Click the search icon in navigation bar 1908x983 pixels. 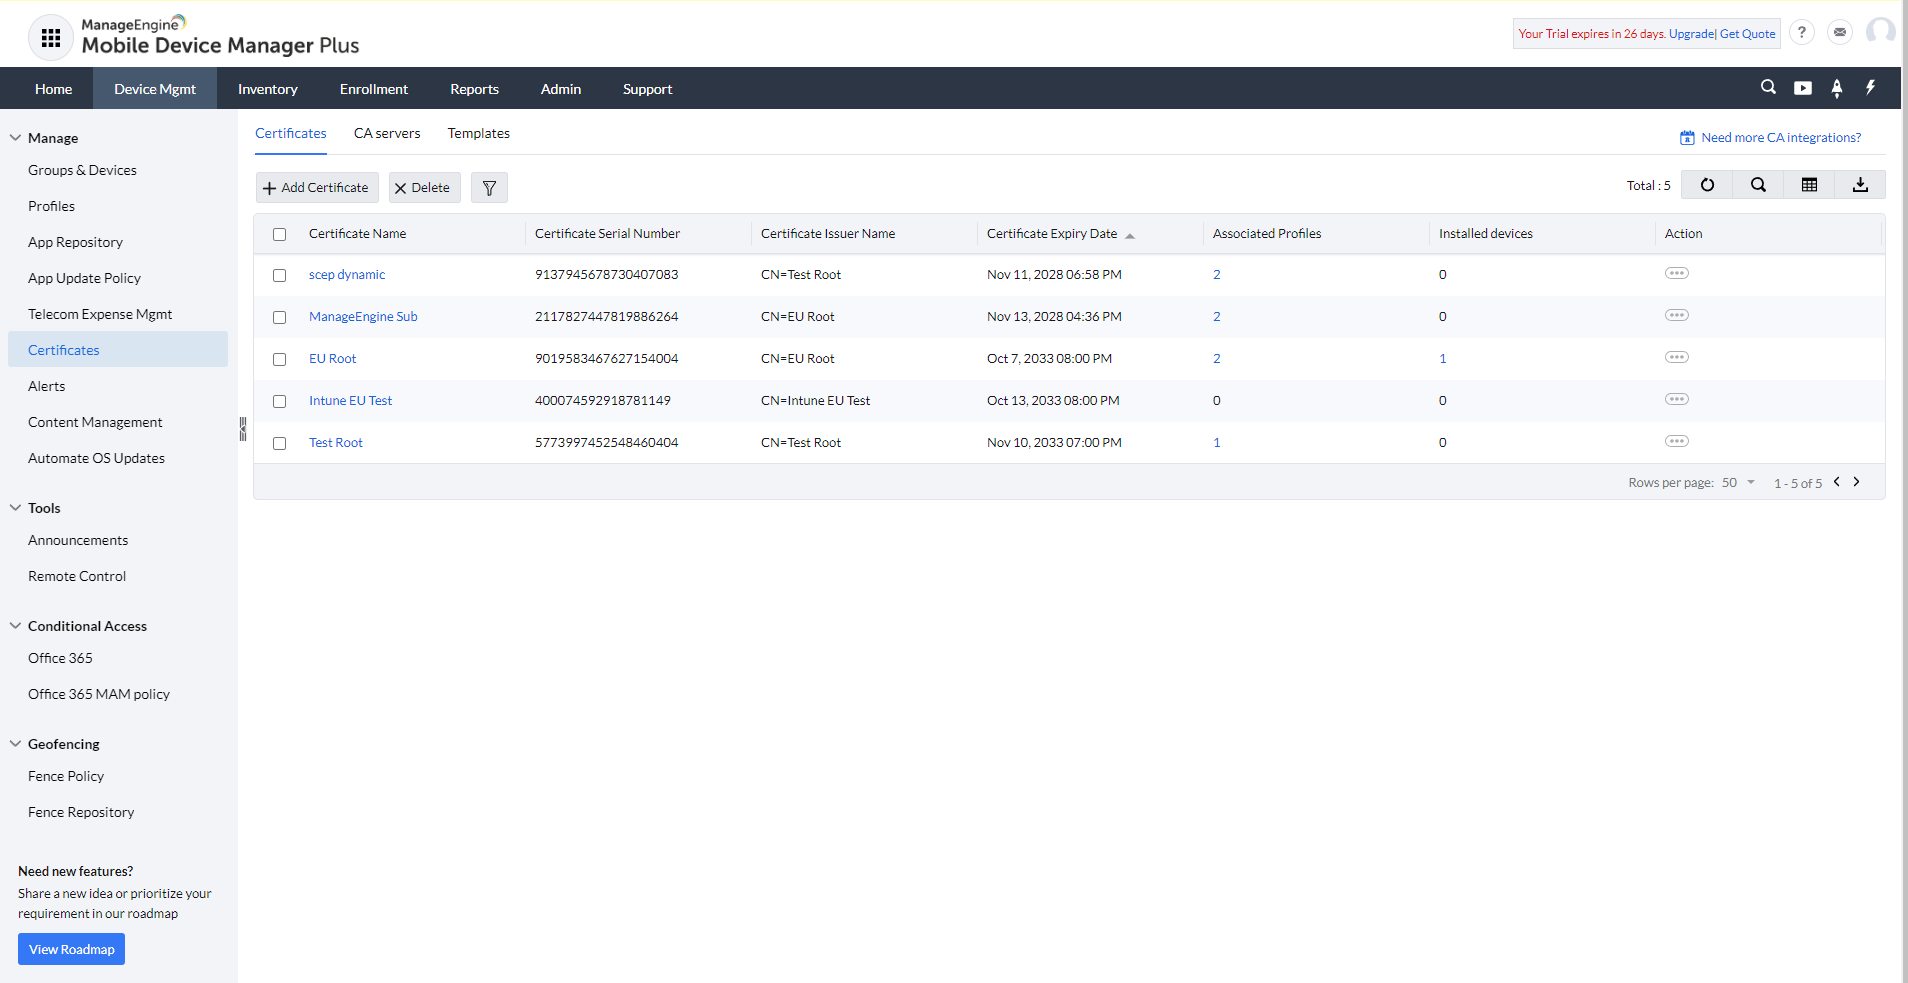coord(1768,87)
